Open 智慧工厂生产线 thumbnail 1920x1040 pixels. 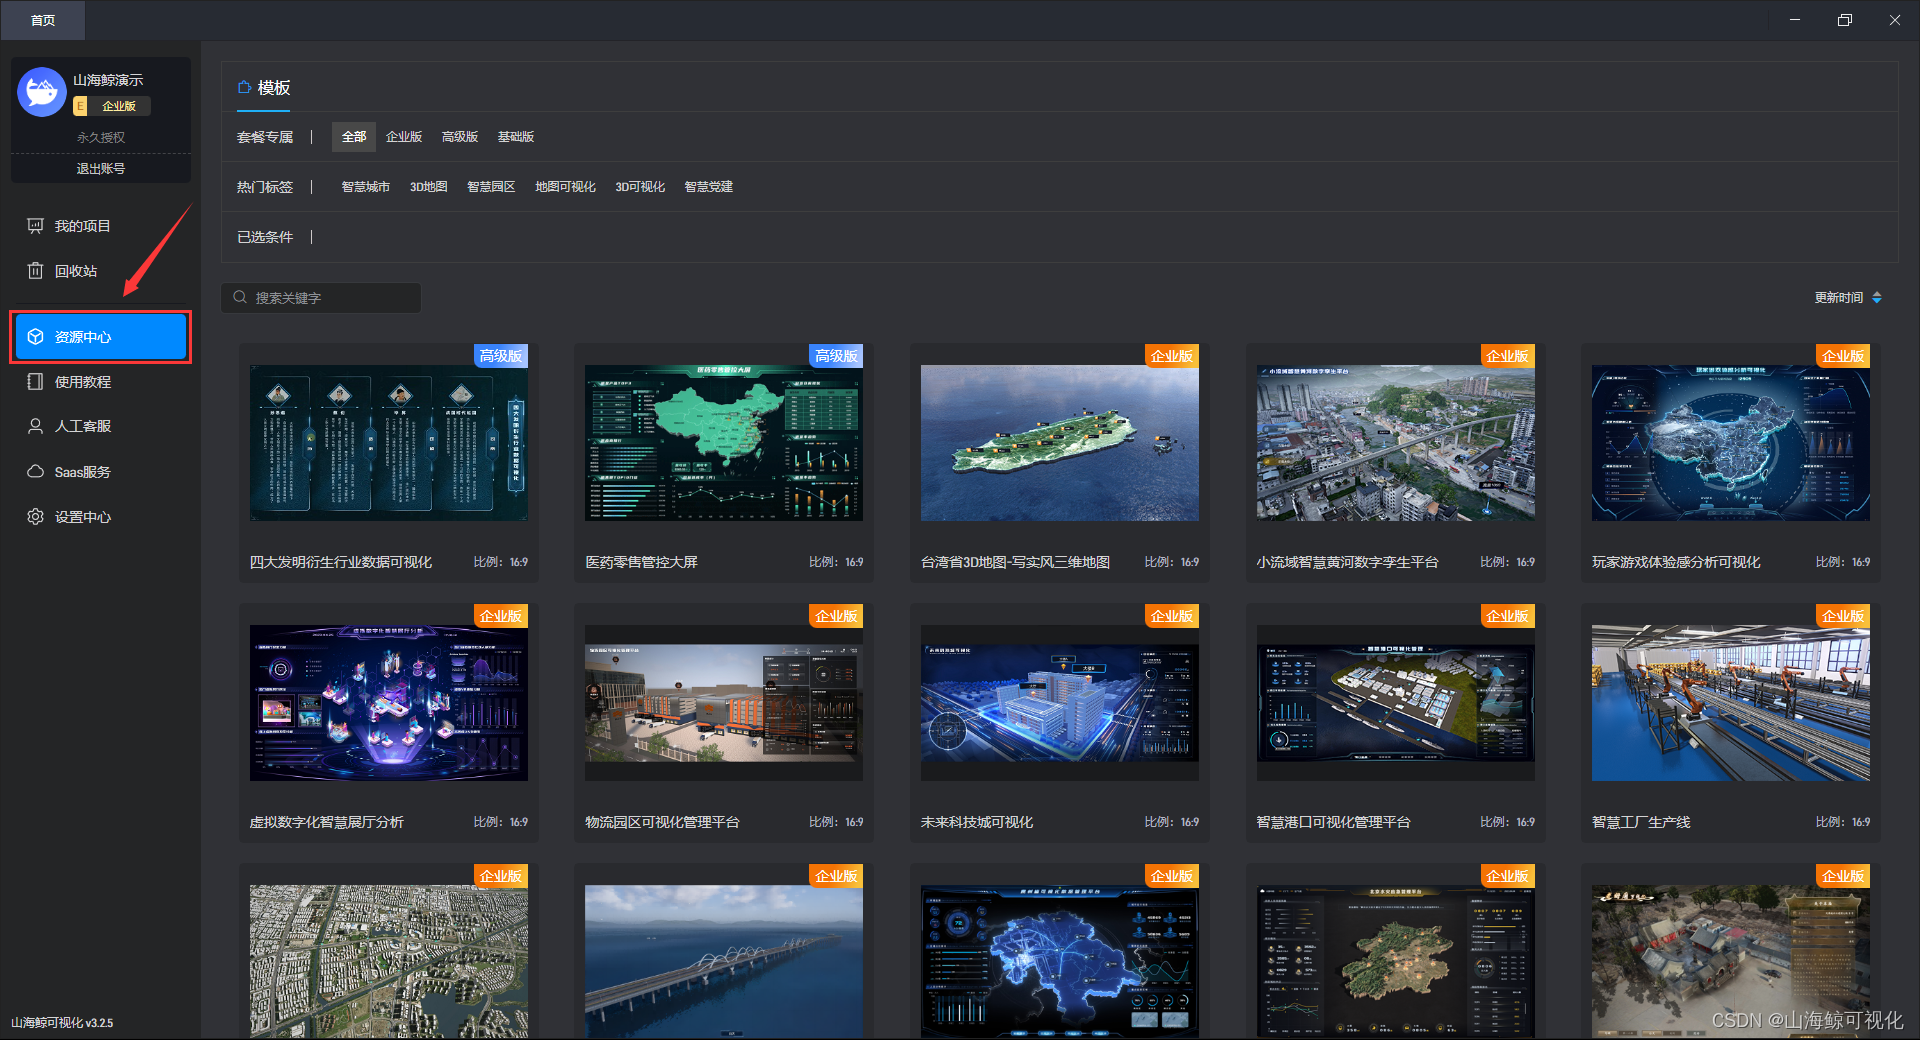pyautogui.click(x=1731, y=703)
